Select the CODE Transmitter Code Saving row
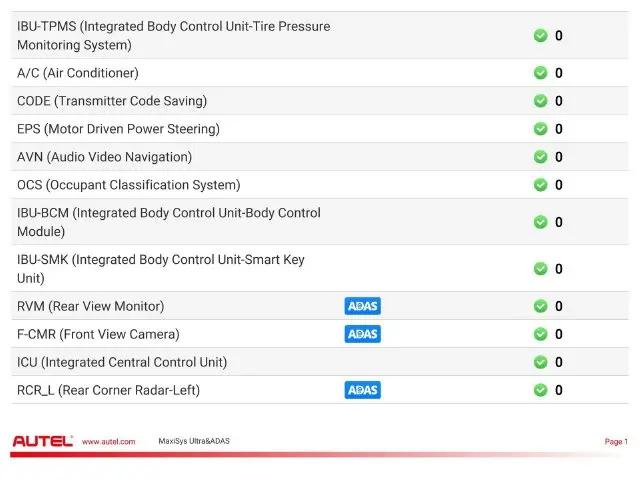 coord(320,101)
